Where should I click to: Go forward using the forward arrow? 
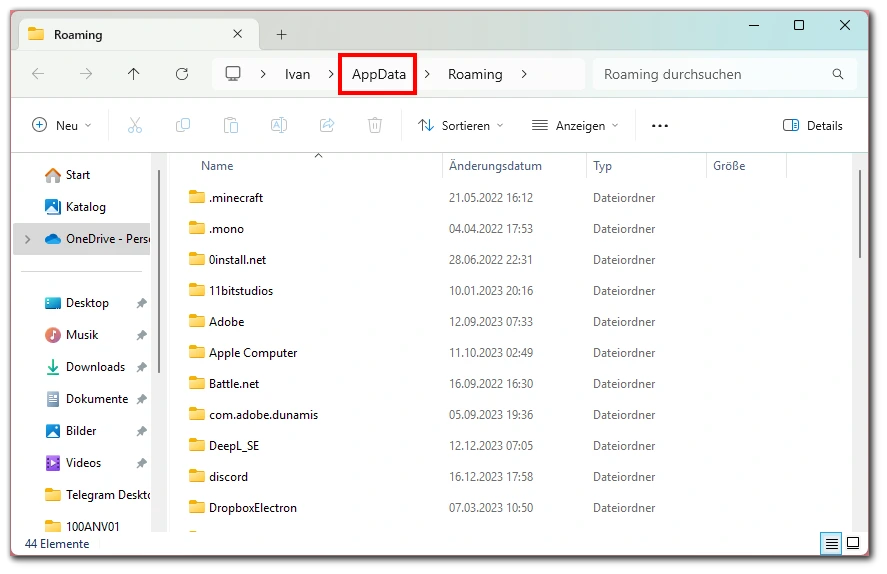(x=85, y=74)
